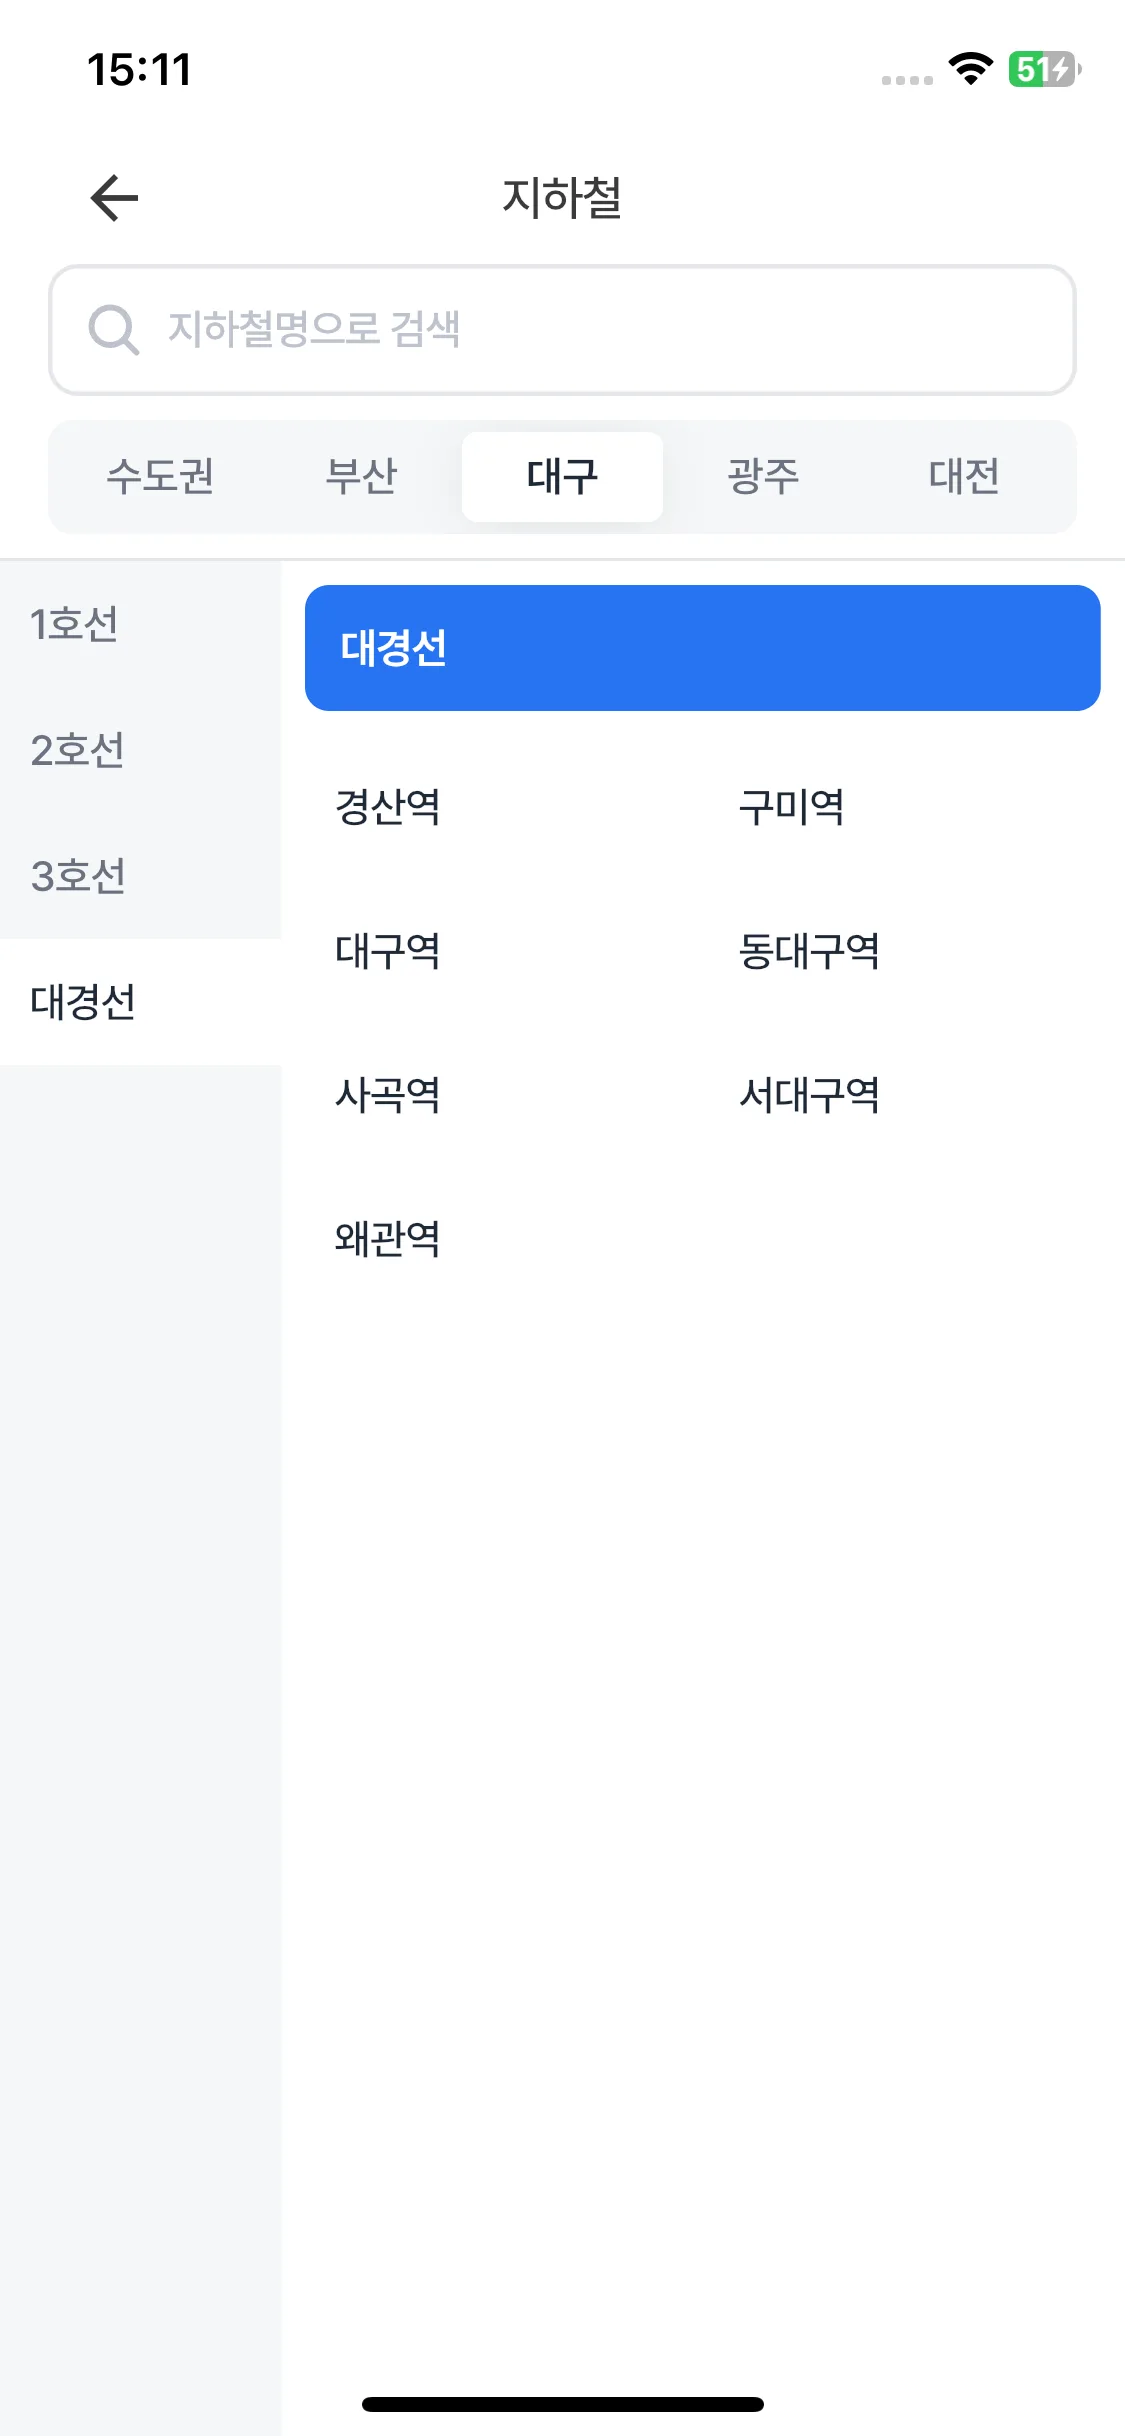Image resolution: width=1125 pixels, height=2436 pixels.
Task: Select 대경선 in the line sidebar
Action: 140,1002
